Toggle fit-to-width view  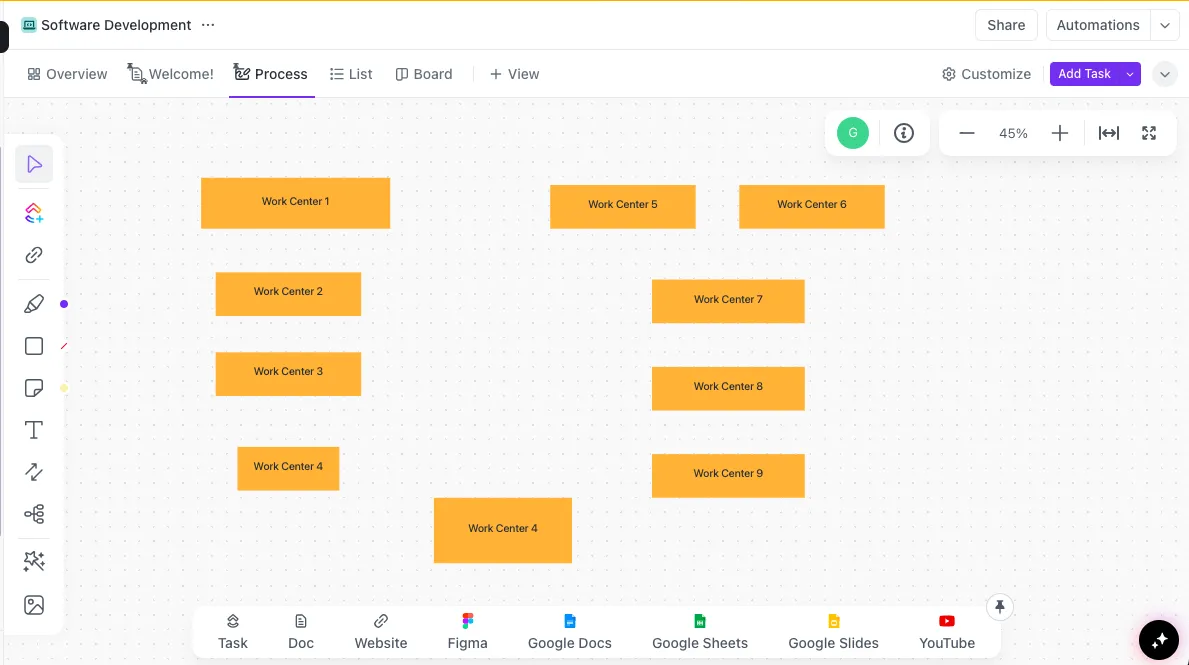(1109, 133)
